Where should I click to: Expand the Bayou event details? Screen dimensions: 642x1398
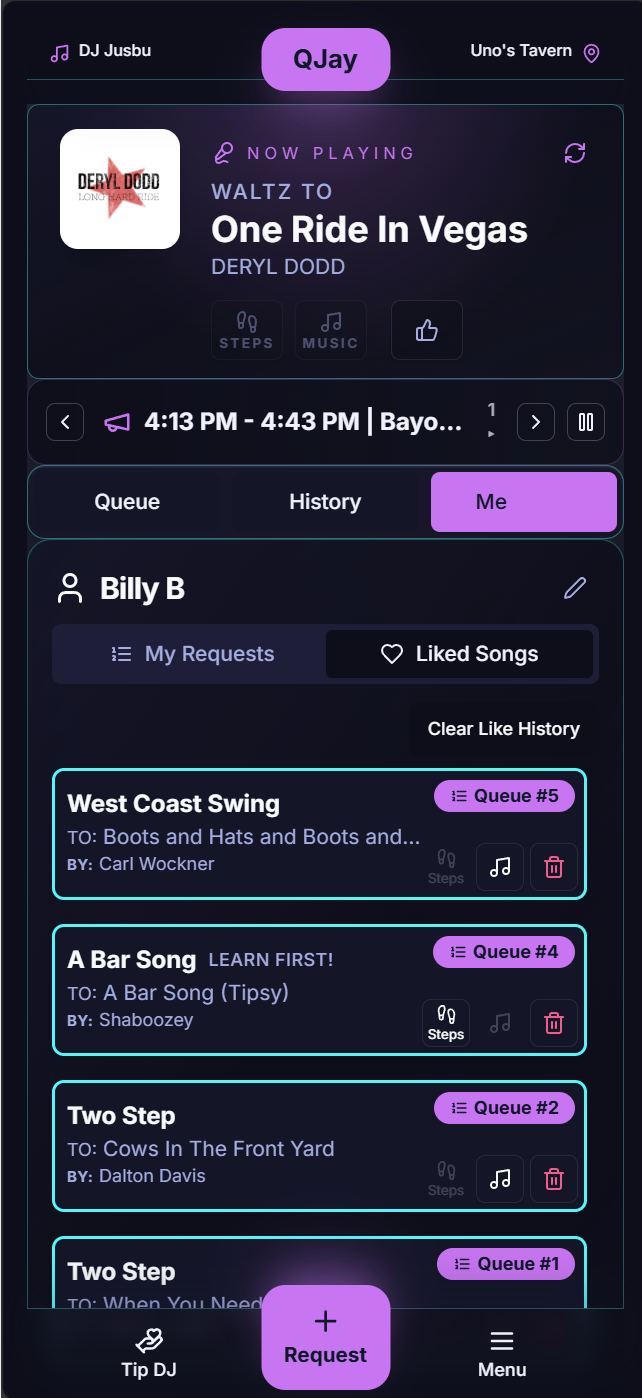click(x=300, y=421)
